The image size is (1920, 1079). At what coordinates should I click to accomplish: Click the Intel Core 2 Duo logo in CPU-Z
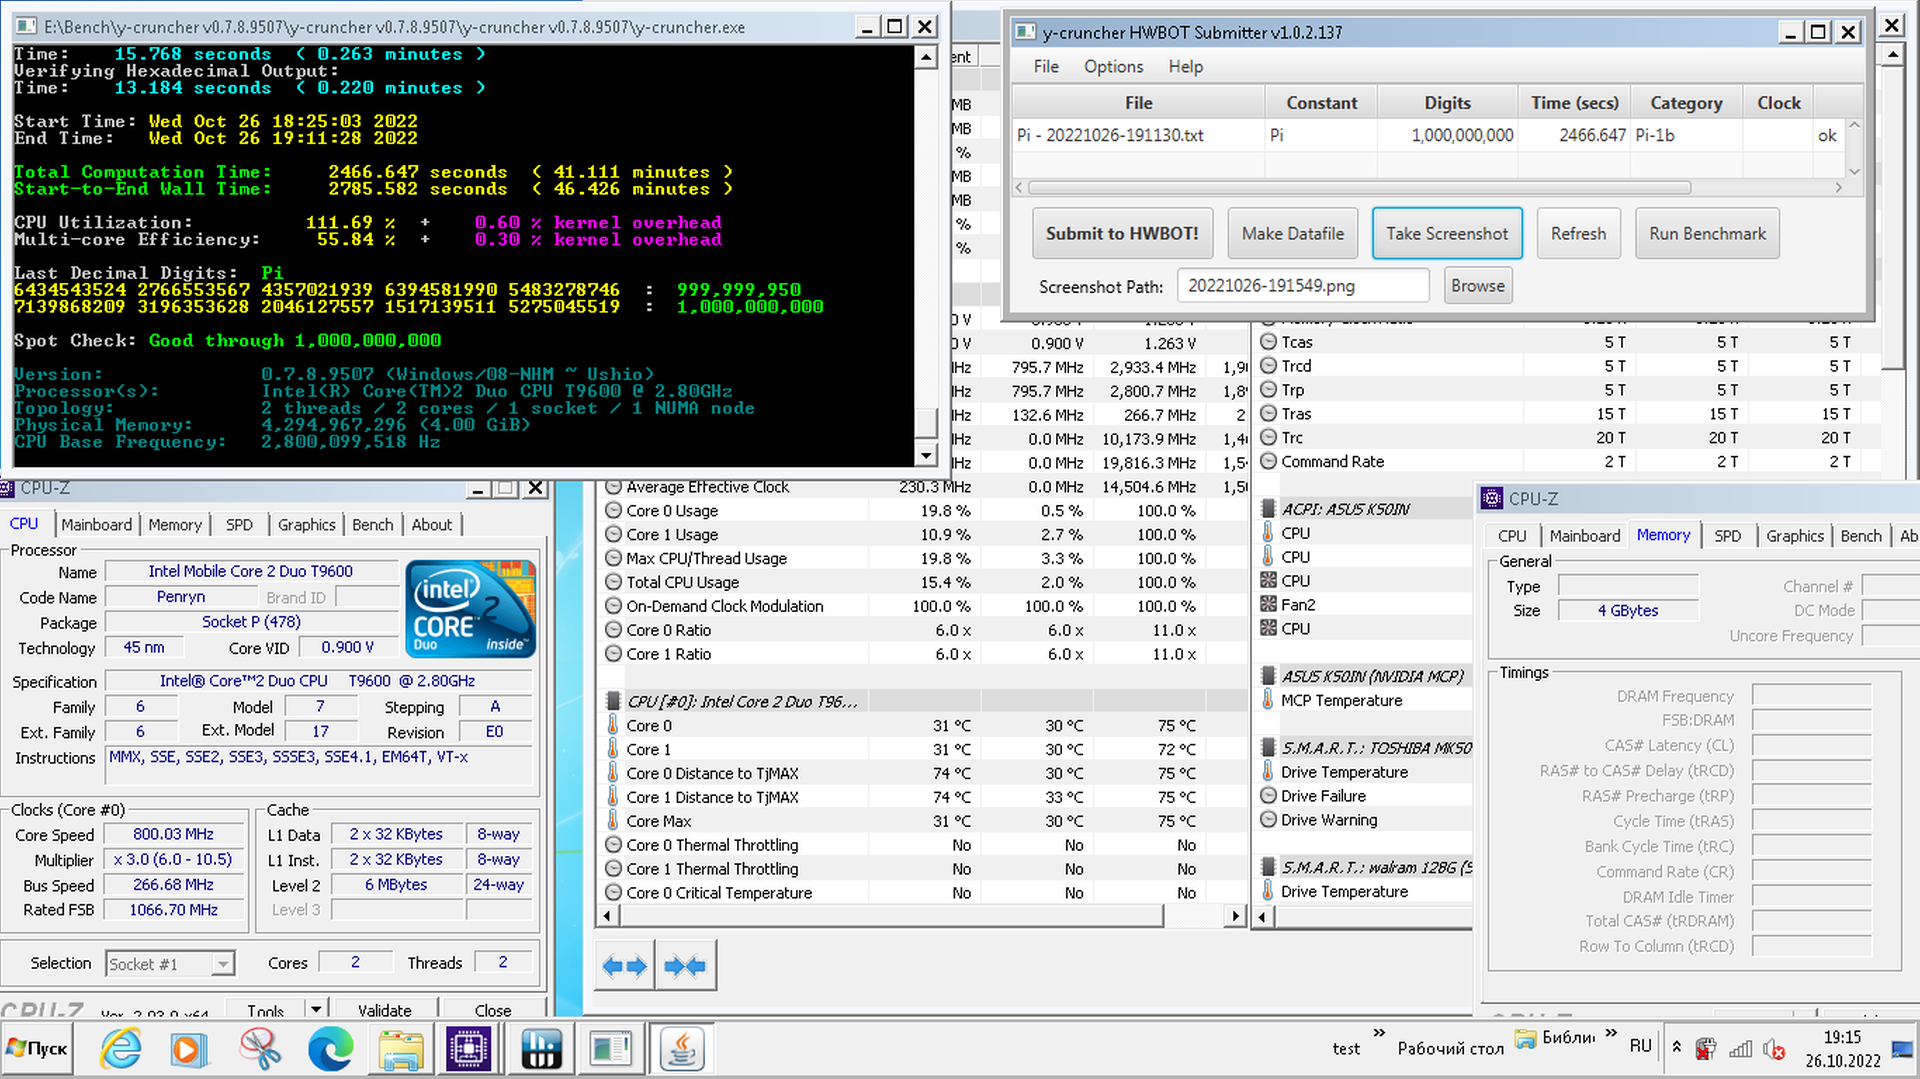coord(471,608)
